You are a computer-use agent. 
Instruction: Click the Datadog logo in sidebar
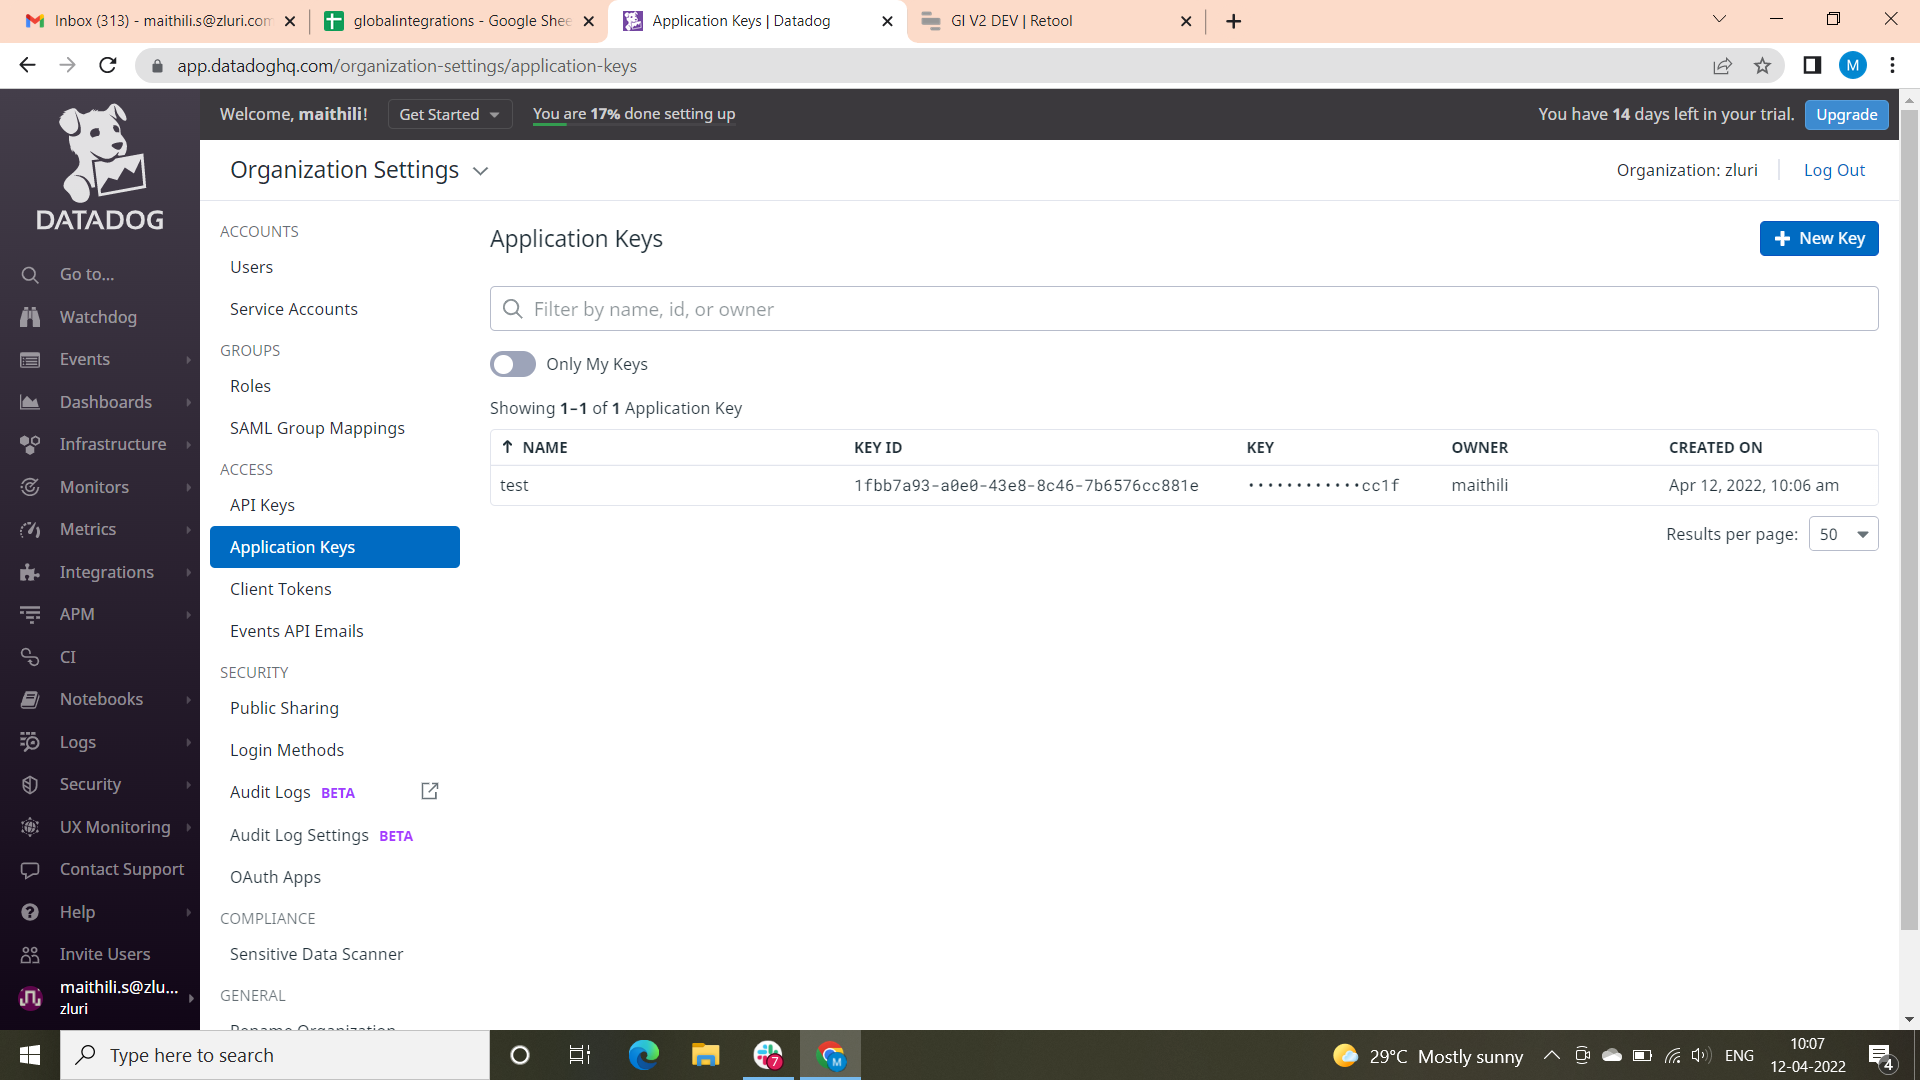(x=100, y=167)
